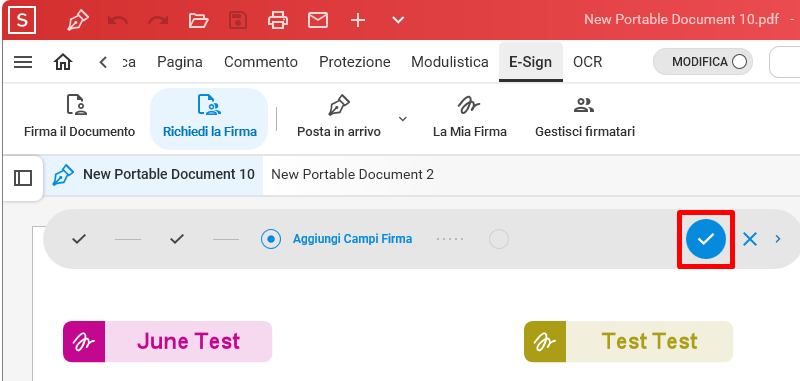
Task: Toggle the sidebar panel icon
Action: coord(23,178)
